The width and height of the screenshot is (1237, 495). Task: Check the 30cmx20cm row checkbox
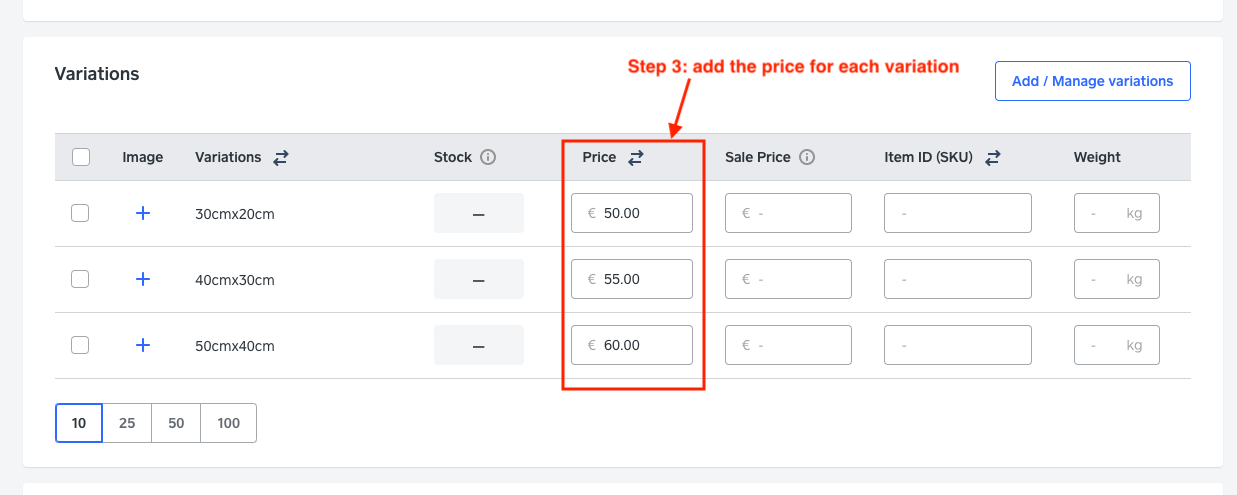(x=81, y=213)
